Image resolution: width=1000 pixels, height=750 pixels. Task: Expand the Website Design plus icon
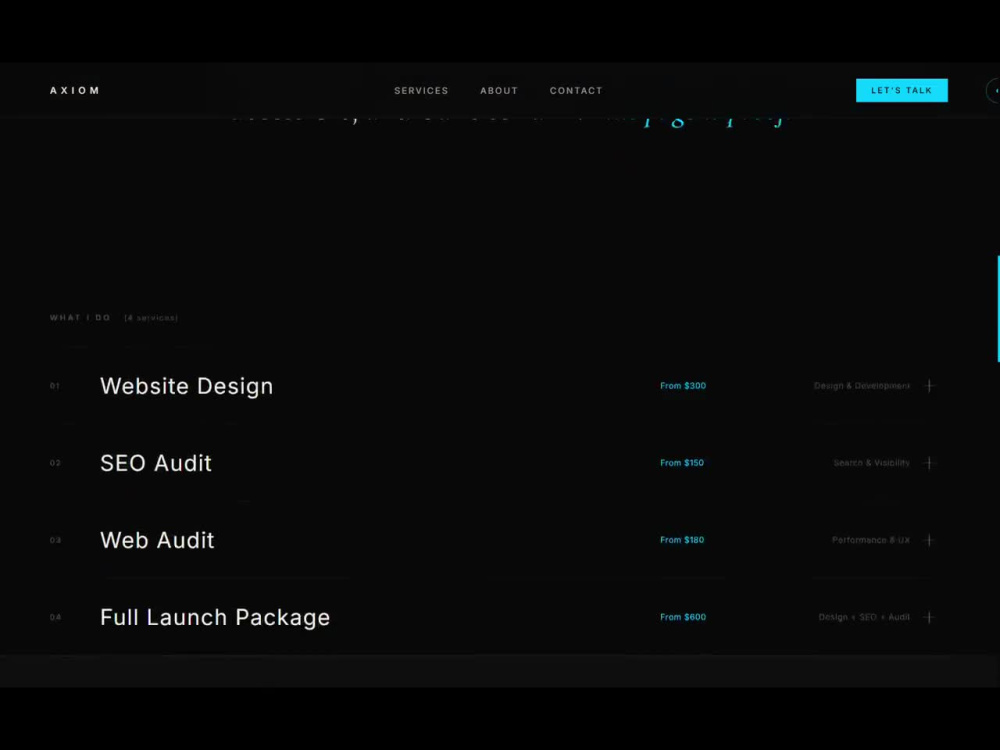click(x=929, y=386)
